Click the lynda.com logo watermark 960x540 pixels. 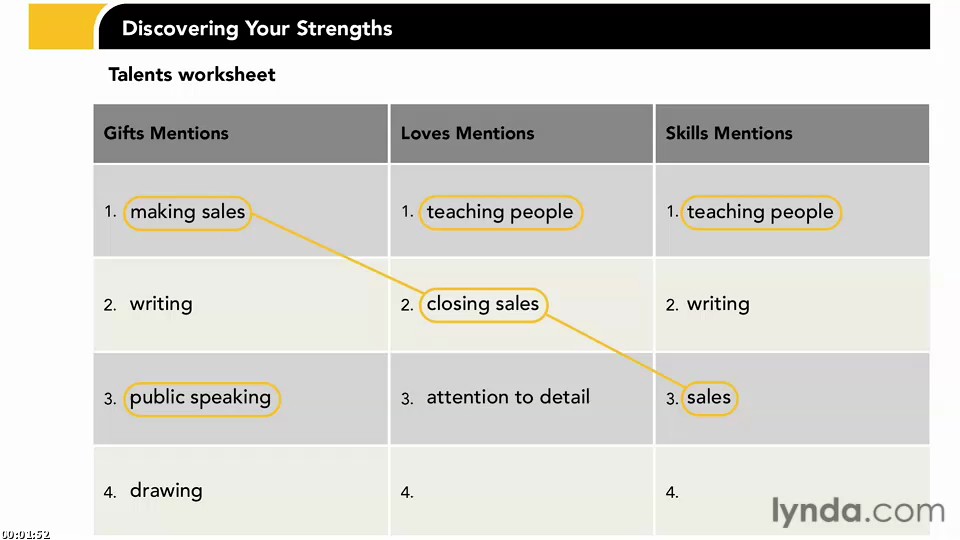pos(857,510)
